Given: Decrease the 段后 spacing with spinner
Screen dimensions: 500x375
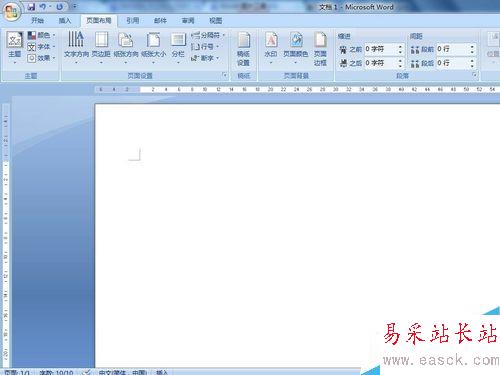Looking at the screenshot, I should pyautogui.click(x=472, y=66).
